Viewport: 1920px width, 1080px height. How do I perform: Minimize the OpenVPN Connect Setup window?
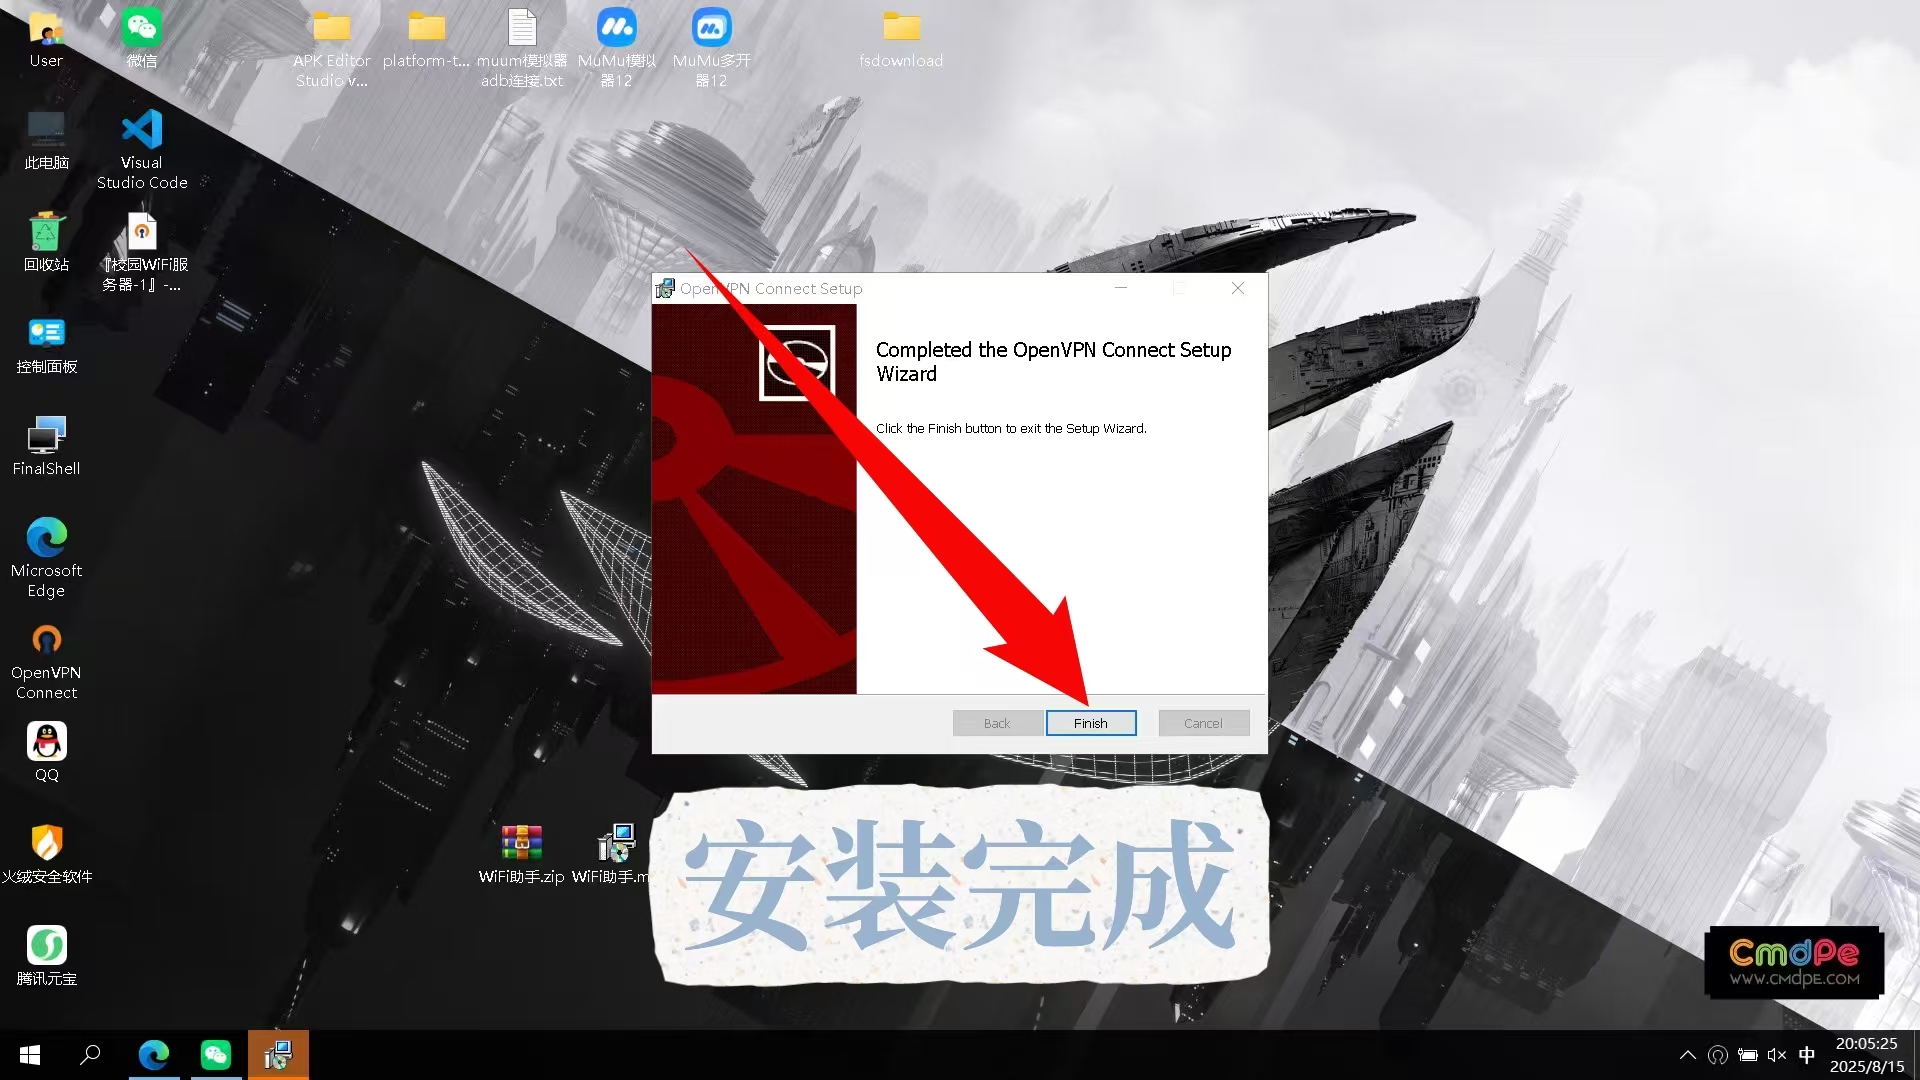pyautogui.click(x=1121, y=288)
